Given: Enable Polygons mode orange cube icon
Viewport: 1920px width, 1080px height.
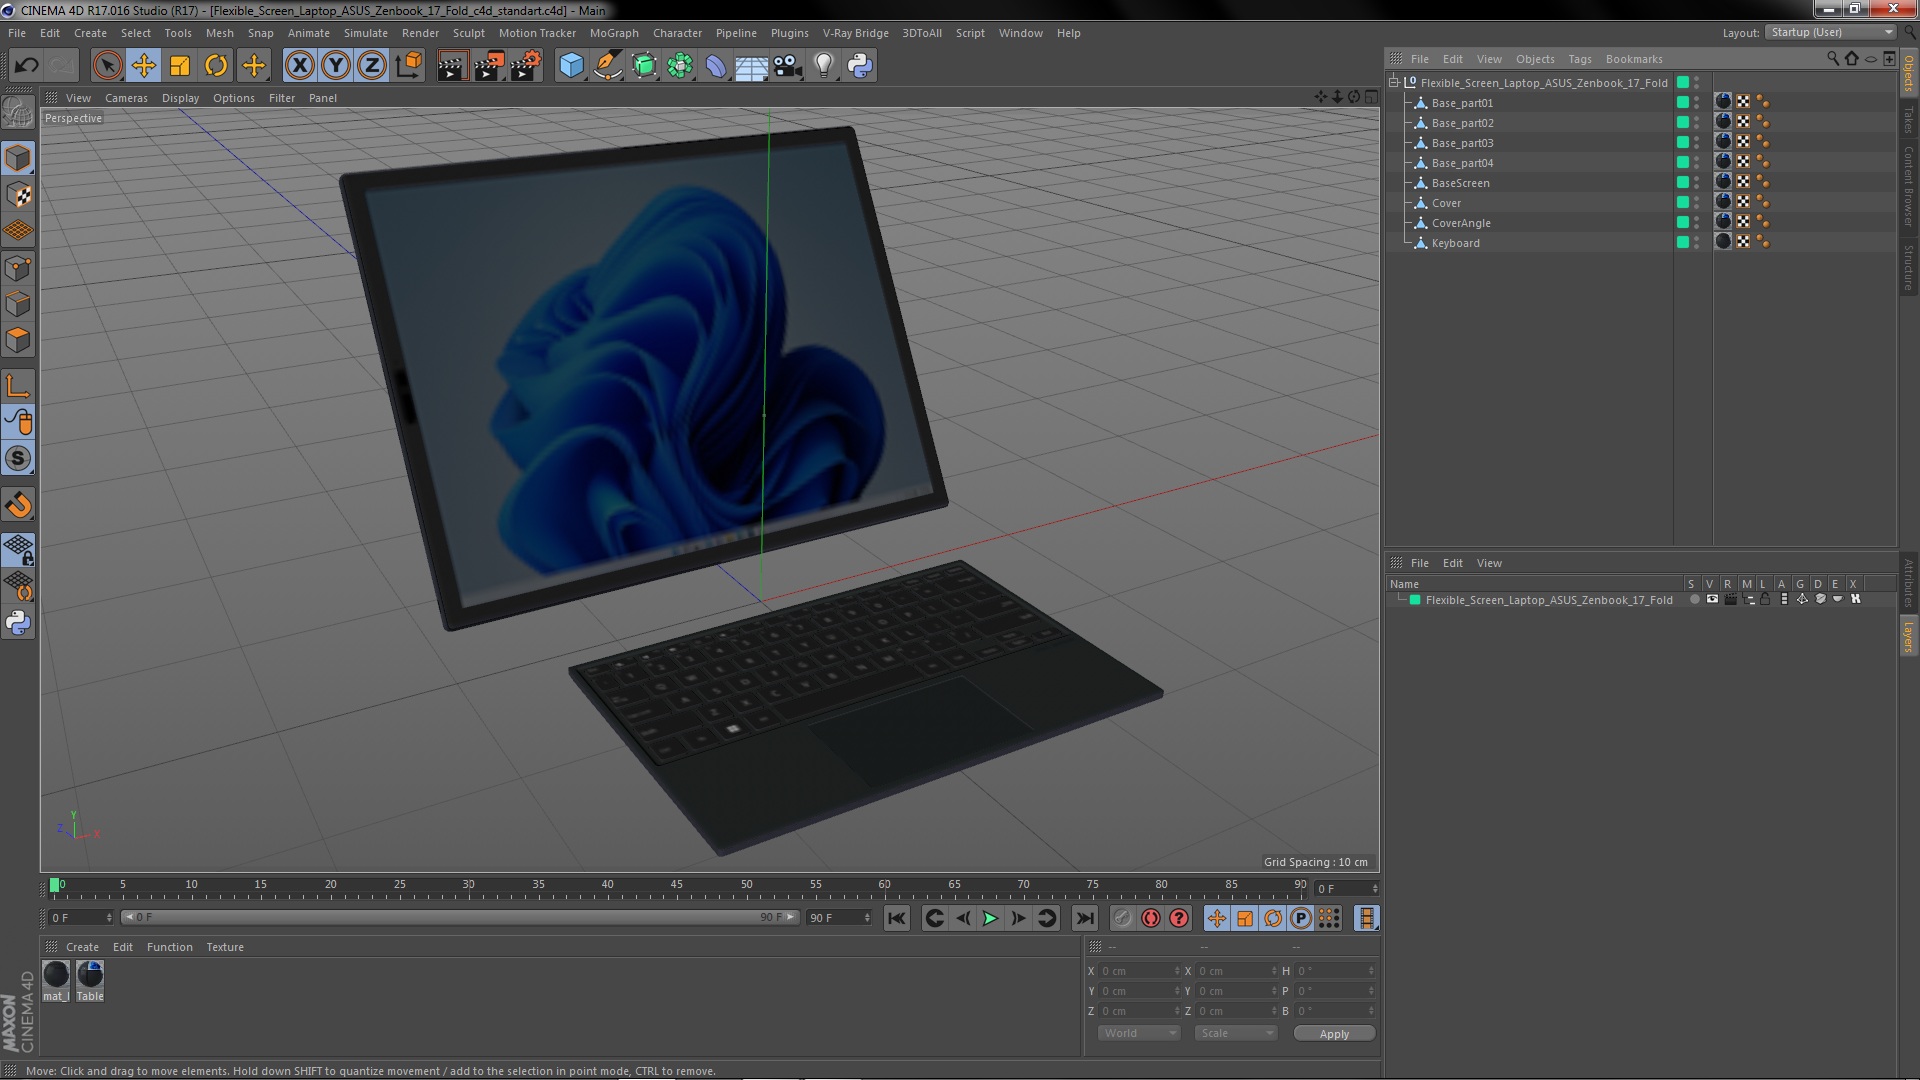Looking at the screenshot, I should tap(18, 340).
